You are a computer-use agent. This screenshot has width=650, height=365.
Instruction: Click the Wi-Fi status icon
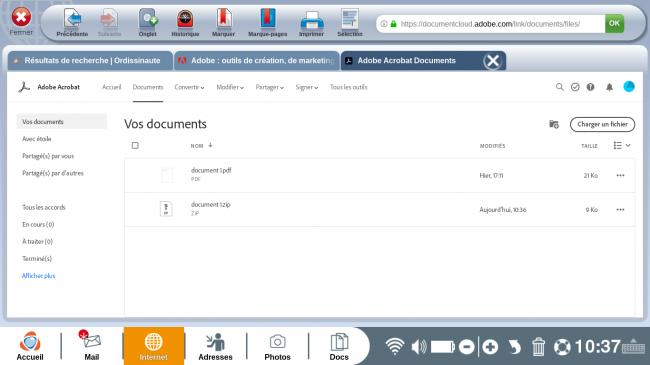(x=395, y=346)
